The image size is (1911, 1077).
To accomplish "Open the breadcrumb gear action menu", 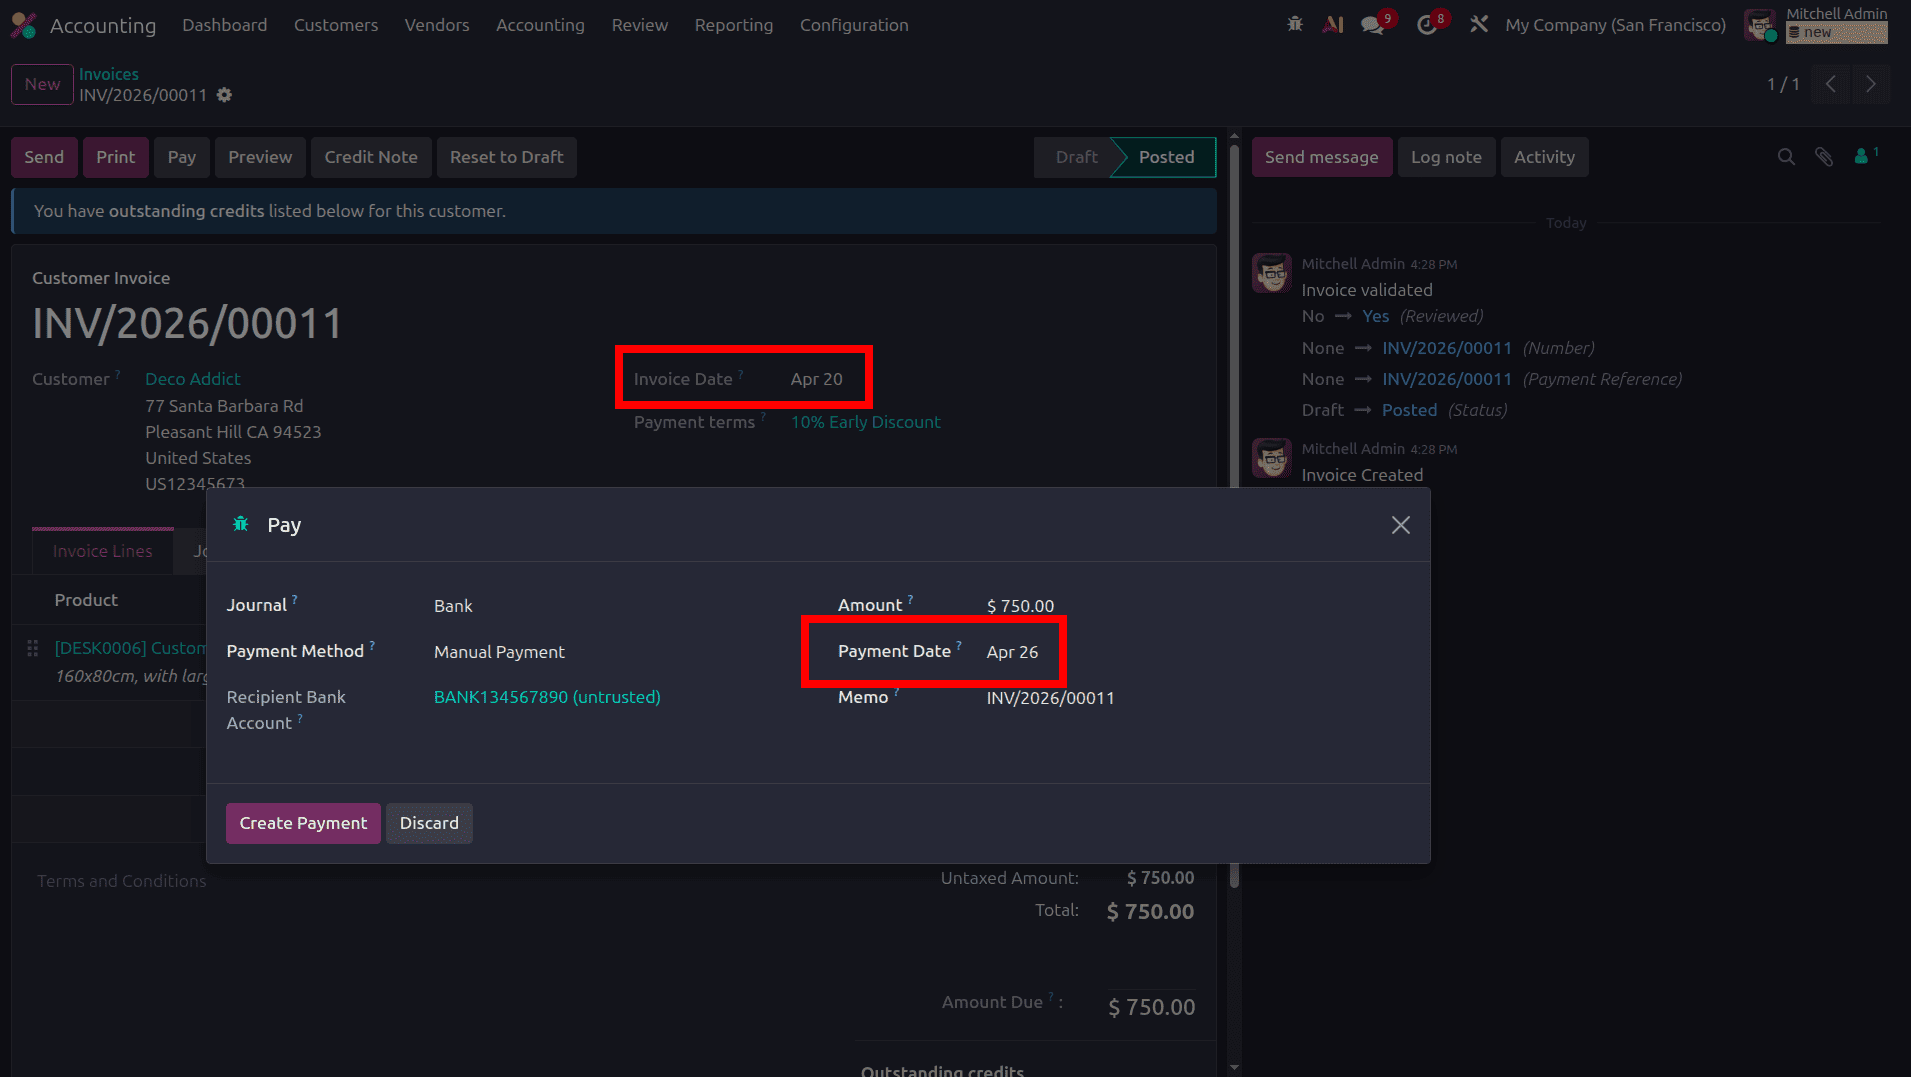I will (224, 95).
